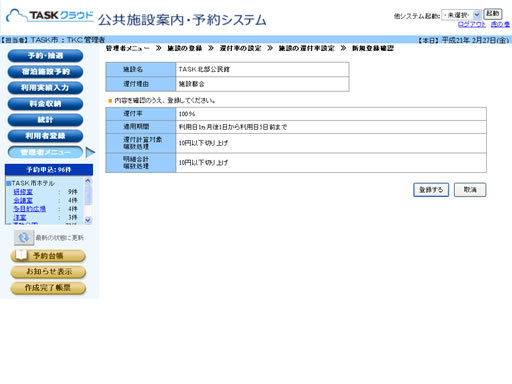512x384 pixels.
Task: Click the TASK北部公民館 facility name
Action: pyautogui.click(x=204, y=69)
